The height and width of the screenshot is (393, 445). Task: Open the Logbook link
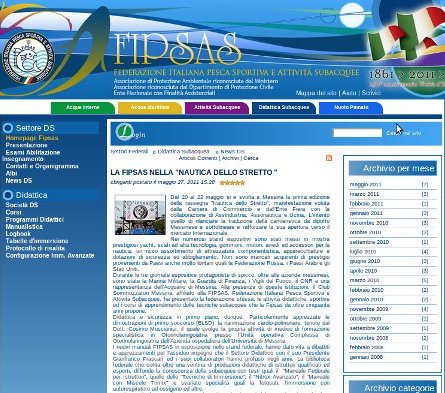[18, 234]
